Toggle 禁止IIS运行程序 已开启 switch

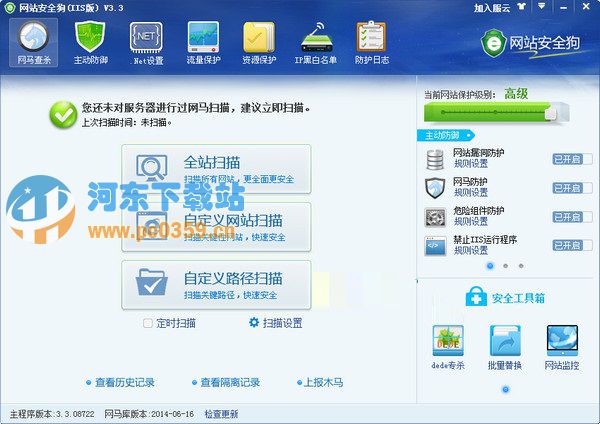[572, 246]
